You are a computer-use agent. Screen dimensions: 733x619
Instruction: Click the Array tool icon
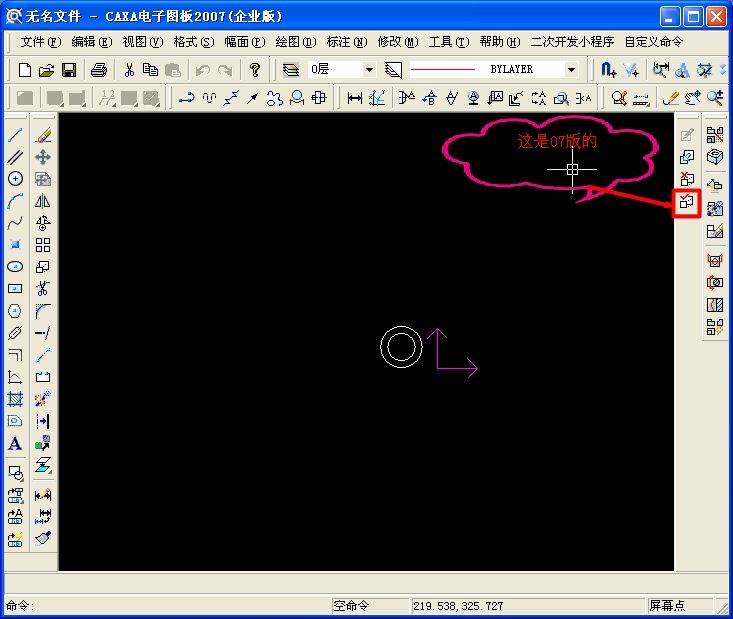43,245
